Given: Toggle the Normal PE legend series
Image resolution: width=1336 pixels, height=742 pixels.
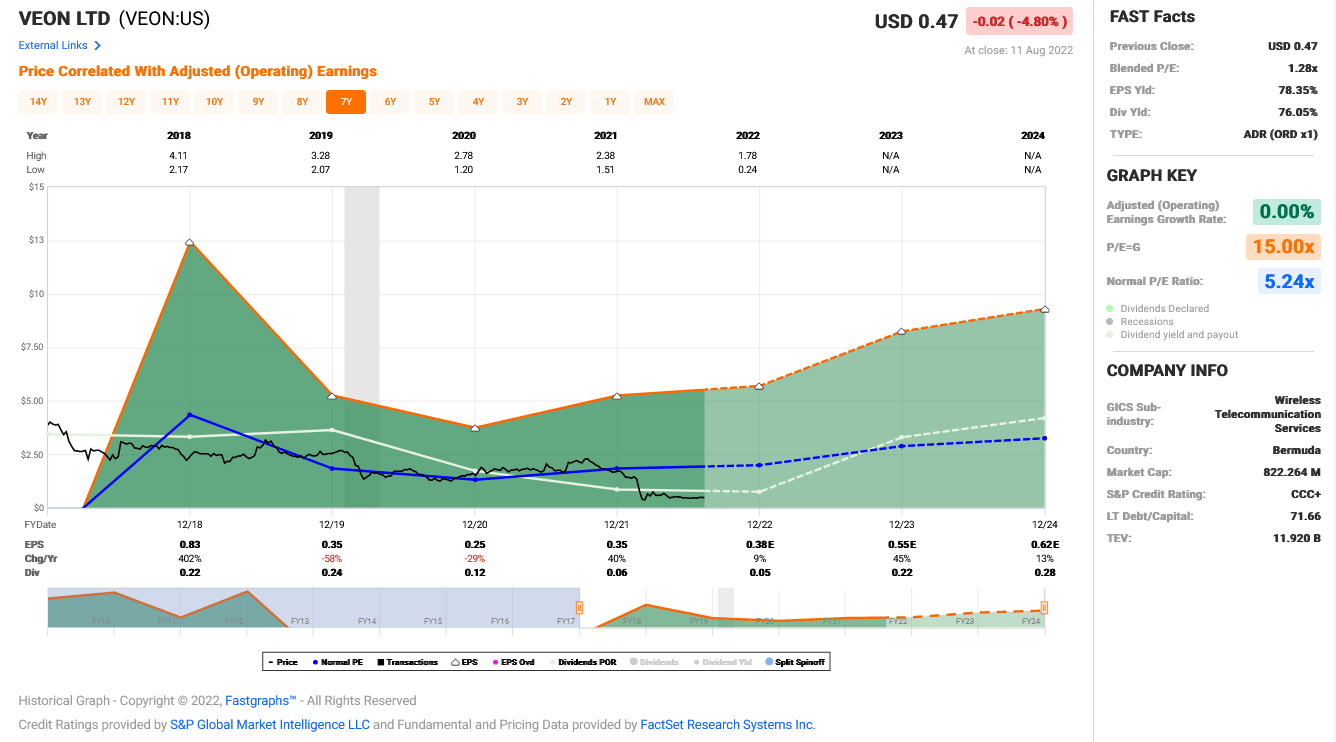Looking at the screenshot, I should 337,662.
